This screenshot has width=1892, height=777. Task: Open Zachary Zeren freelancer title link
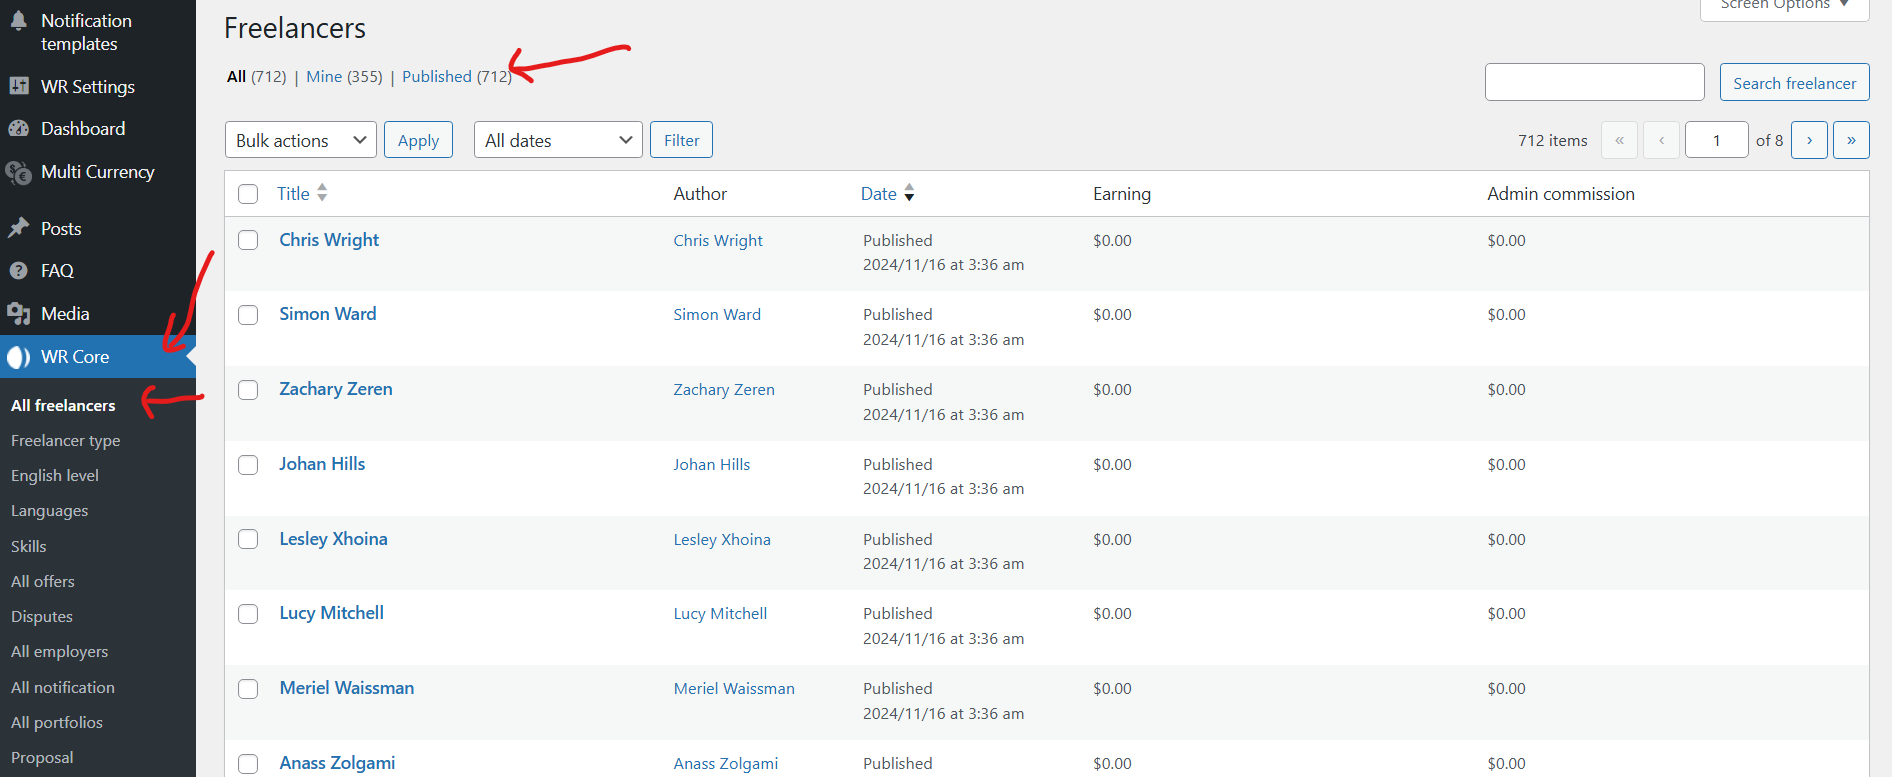coord(336,389)
